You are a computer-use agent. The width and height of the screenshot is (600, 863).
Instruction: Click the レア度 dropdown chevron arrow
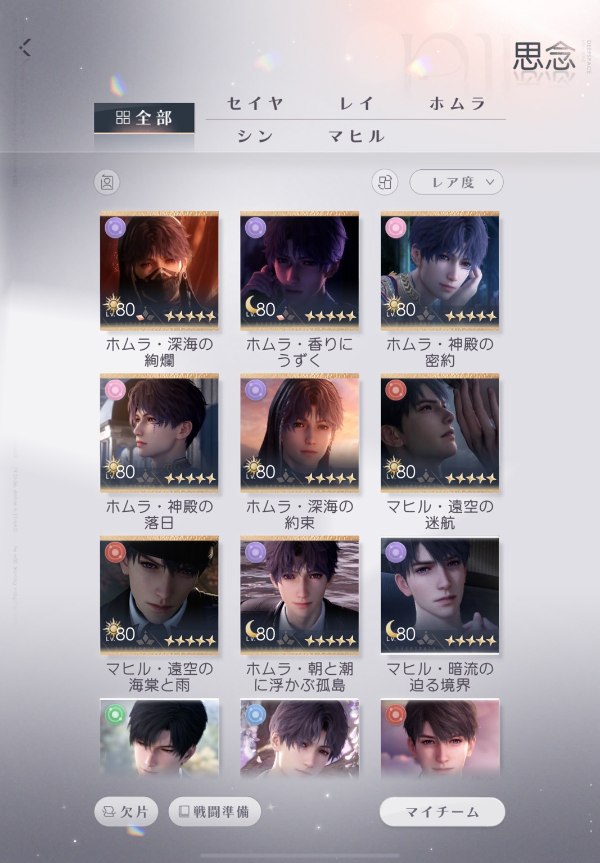tap(490, 182)
